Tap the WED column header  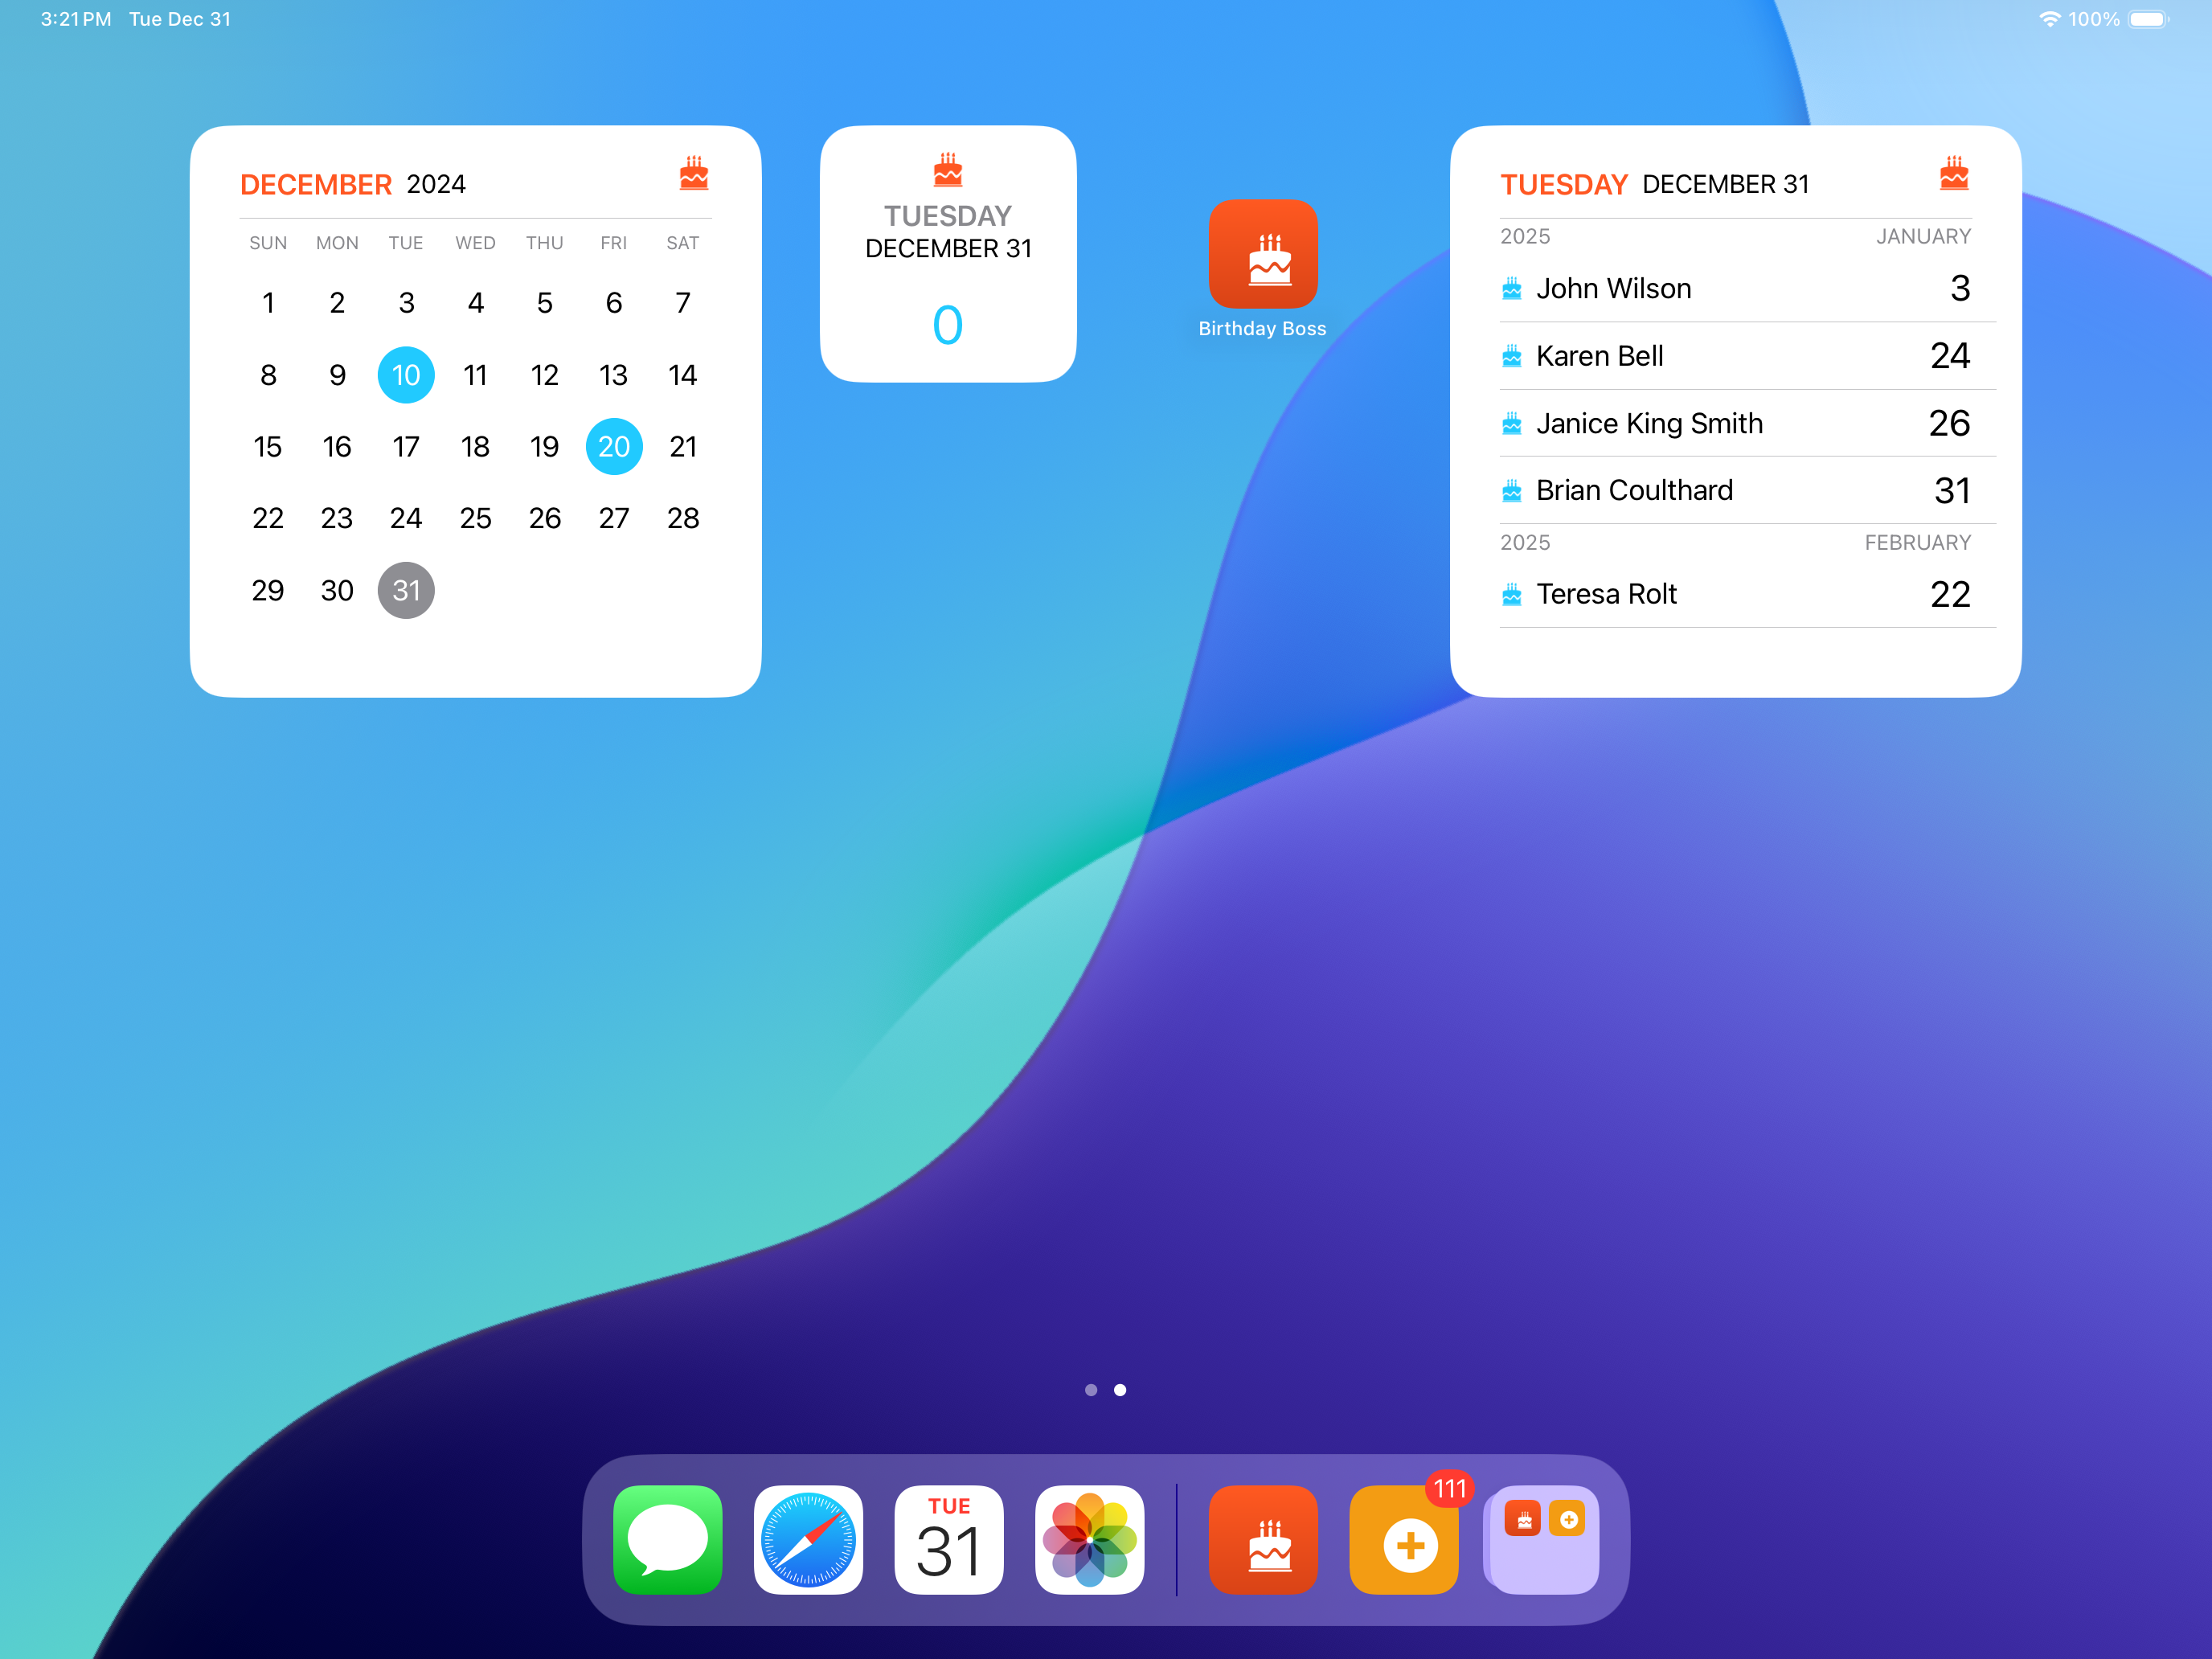[475, 243]
